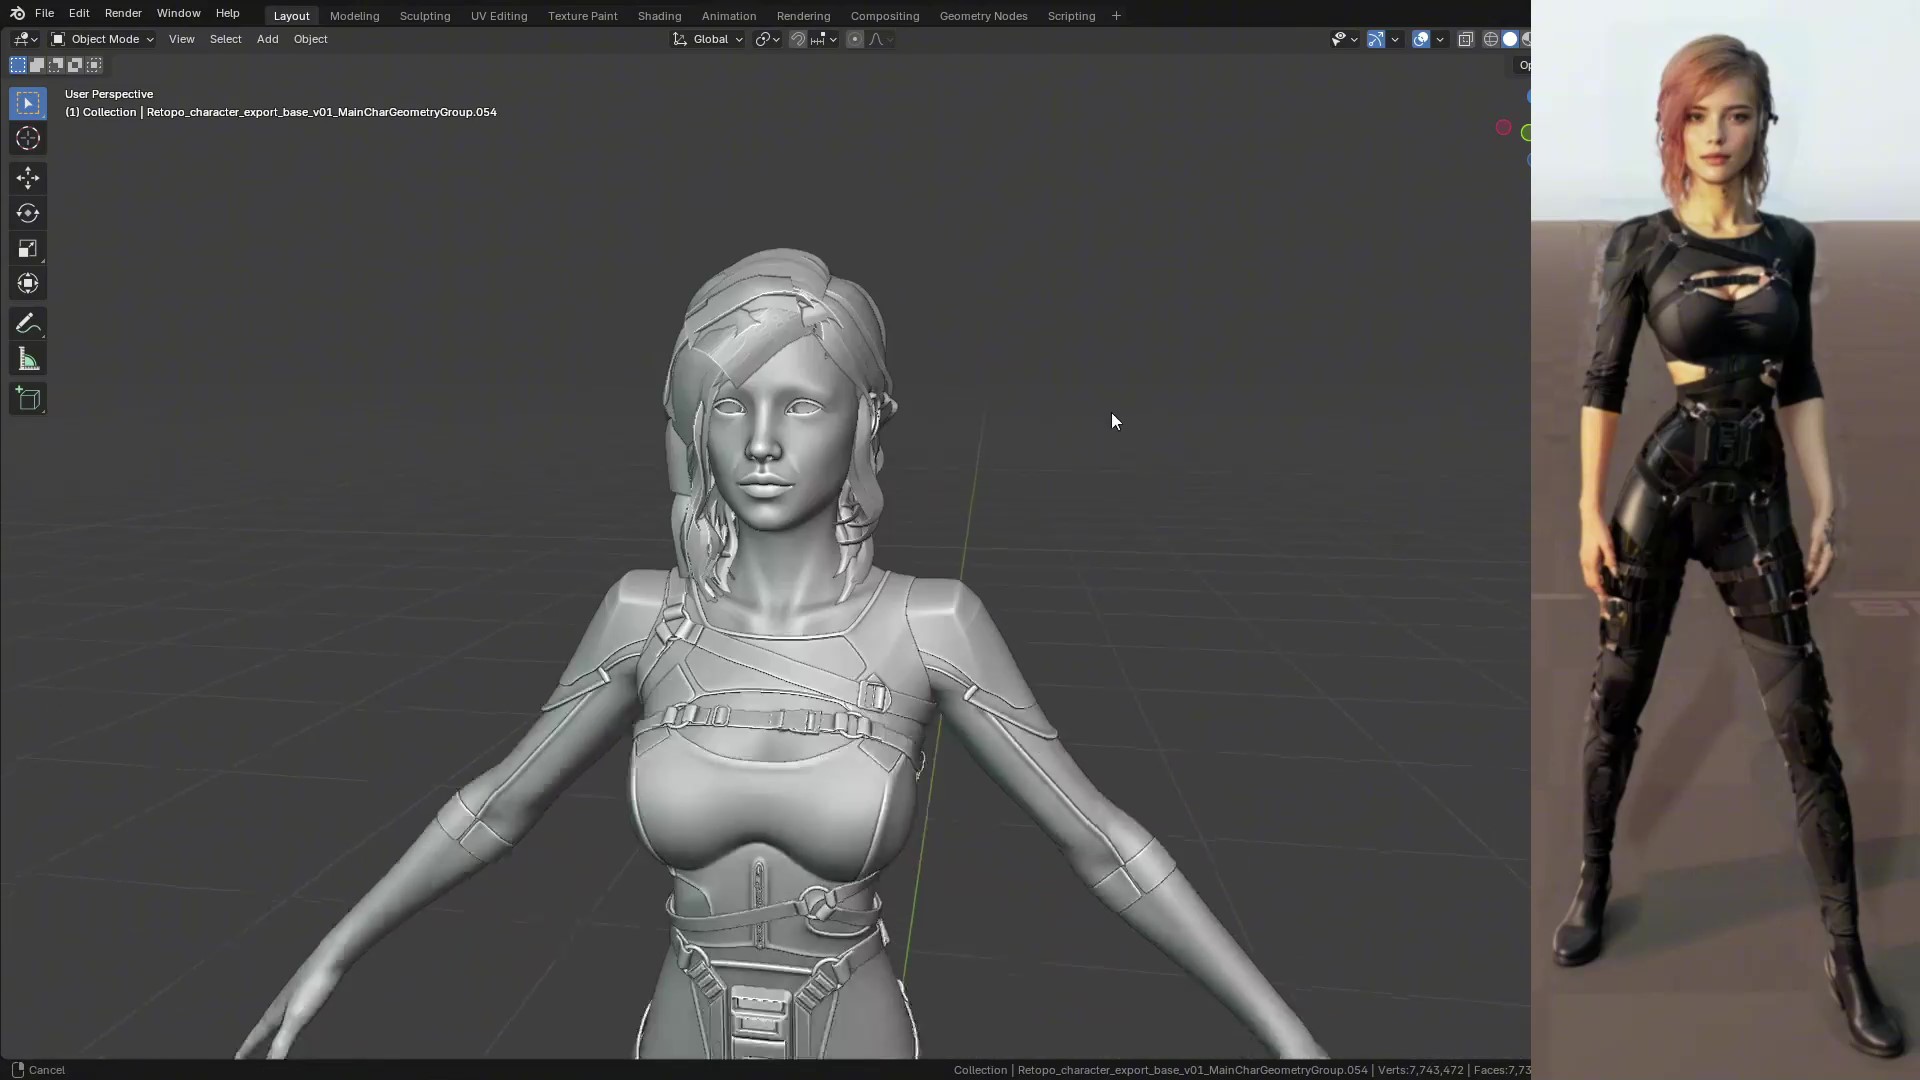Screen dimensions: 1920x1080
Task: Switch to wireframe viewport shading
Action: [x=1490, y=39]
